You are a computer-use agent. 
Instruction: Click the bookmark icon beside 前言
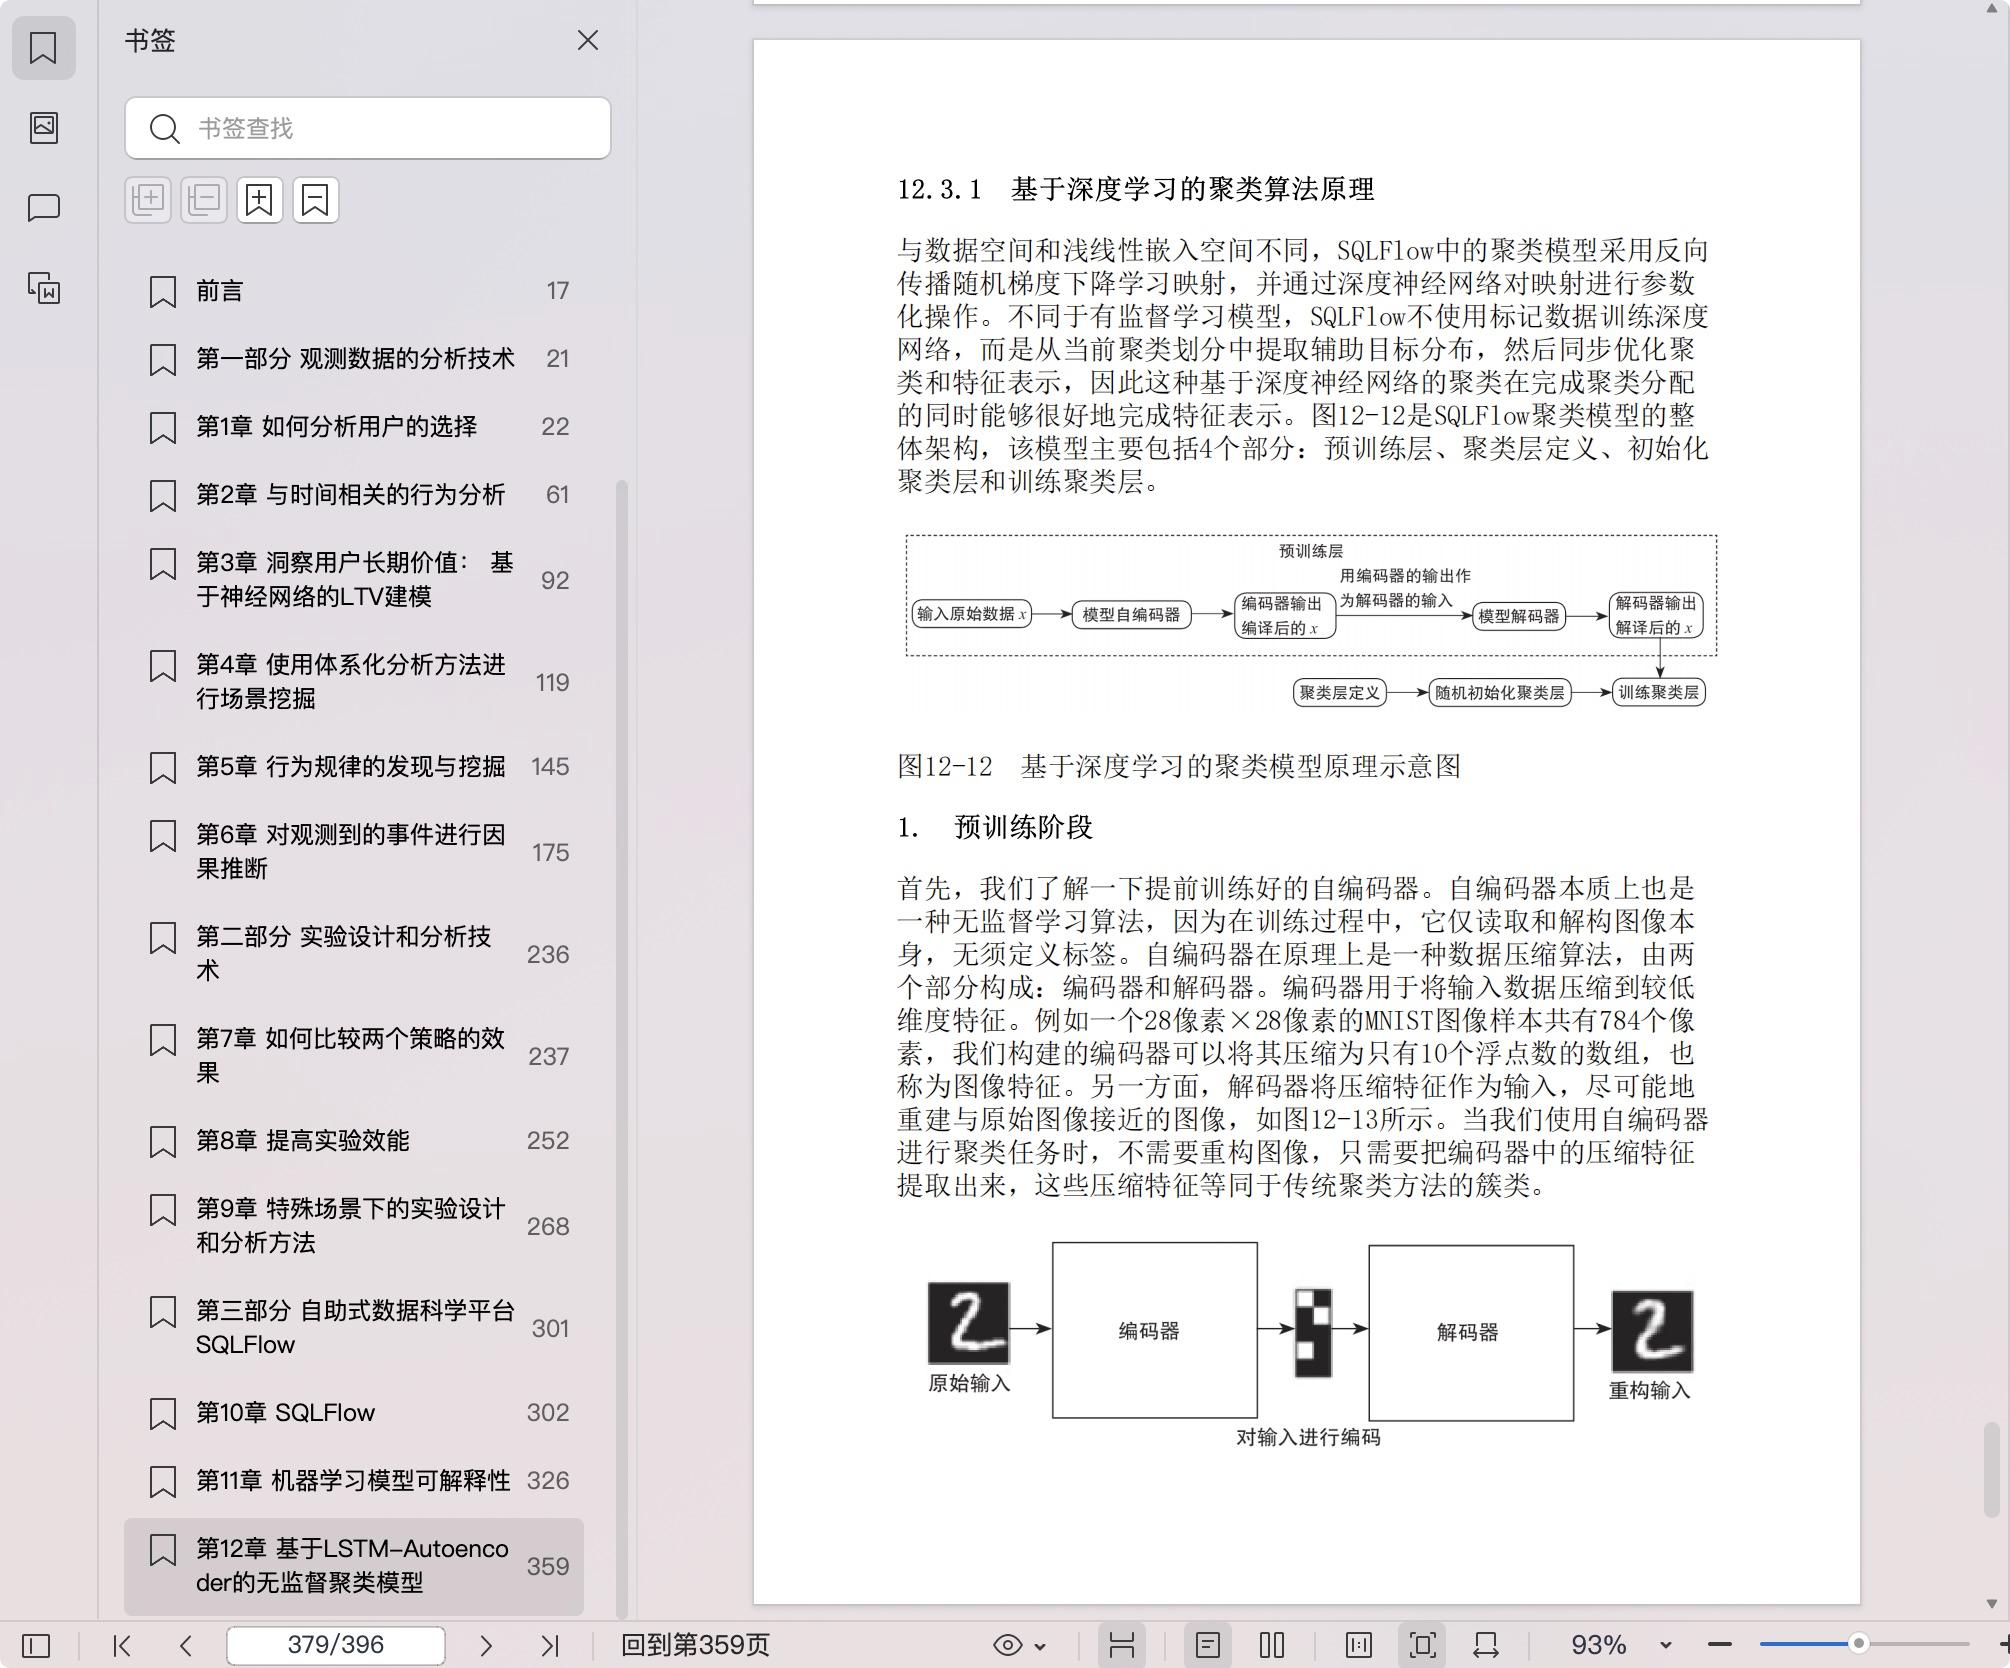pyautogui.click(x=163, y=292)
